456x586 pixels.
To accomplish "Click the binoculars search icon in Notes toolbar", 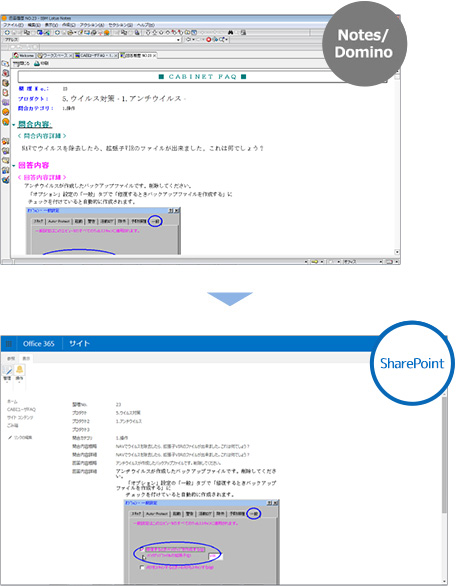I will point(231,33).
